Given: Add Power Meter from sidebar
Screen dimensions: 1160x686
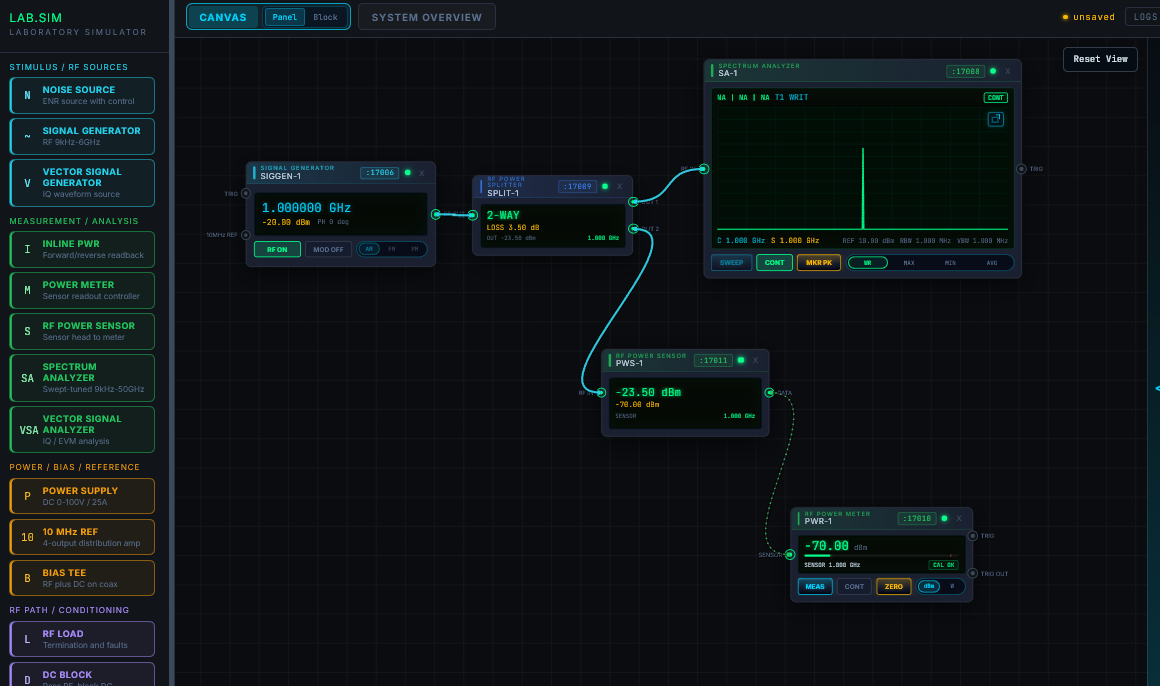Looking at the screenshot, I should coord(82,290).
